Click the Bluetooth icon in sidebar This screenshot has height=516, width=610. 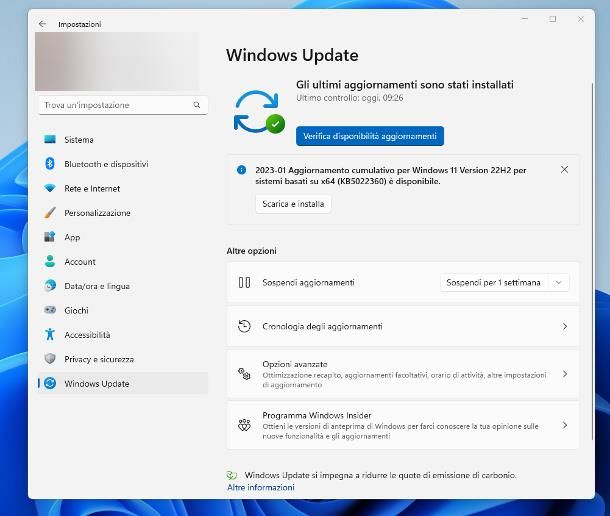pos(50,163)
